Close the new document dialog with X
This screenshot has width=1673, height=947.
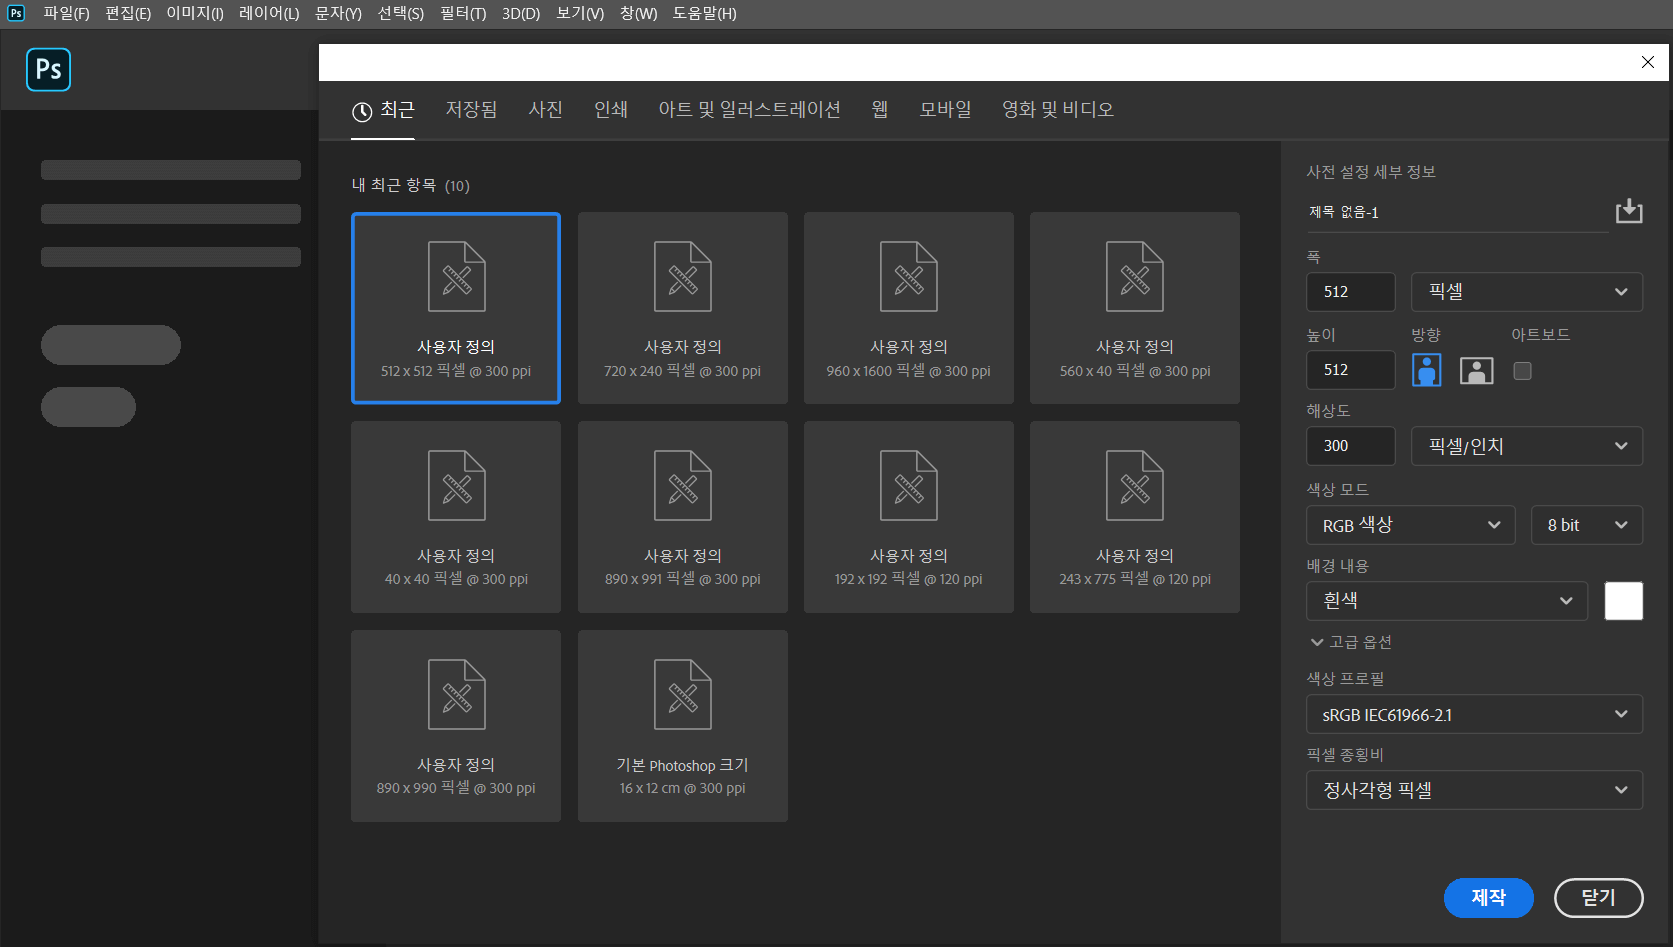point(1648,62)
